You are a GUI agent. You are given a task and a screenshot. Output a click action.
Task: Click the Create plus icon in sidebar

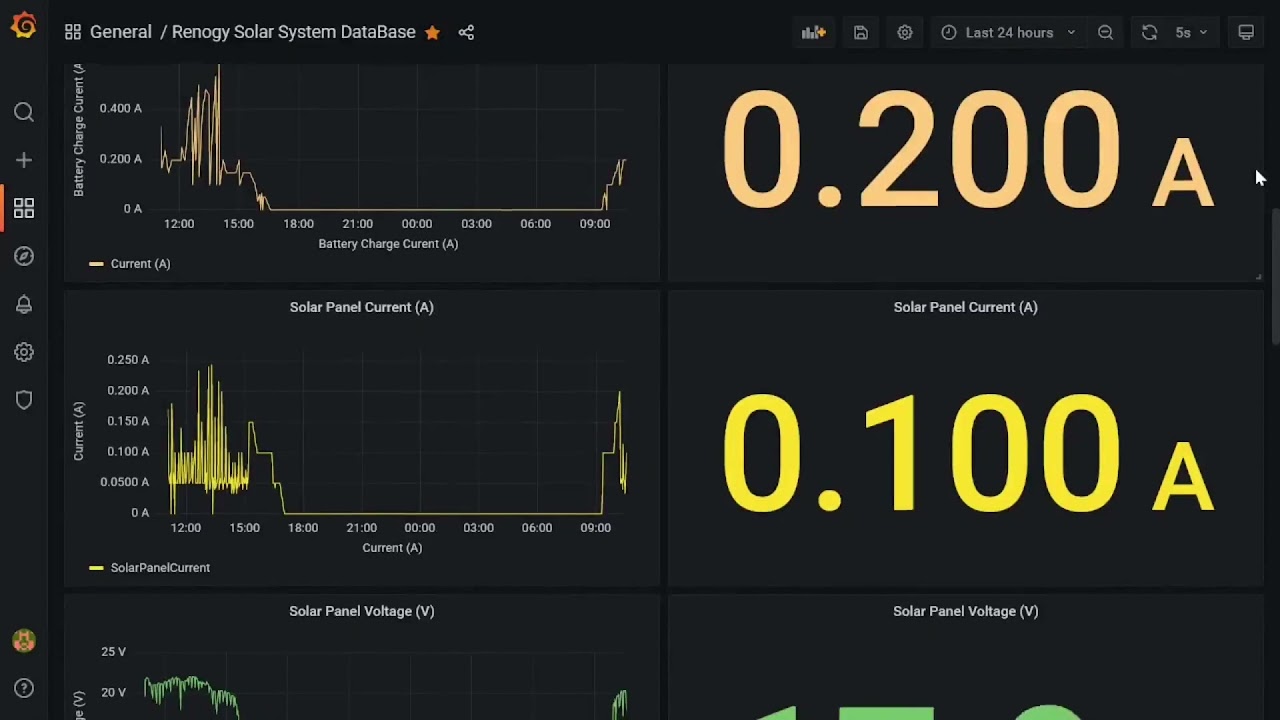(x=24, y=160)
